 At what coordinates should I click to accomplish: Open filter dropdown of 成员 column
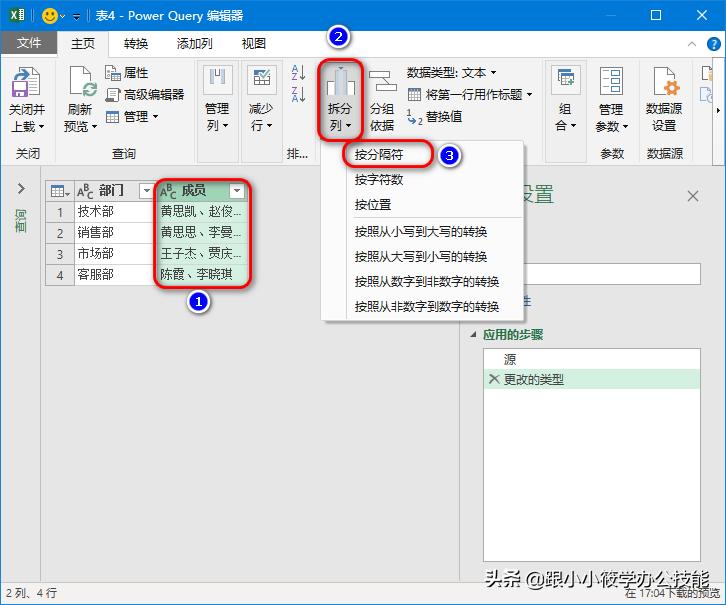[x=237, y=191]
